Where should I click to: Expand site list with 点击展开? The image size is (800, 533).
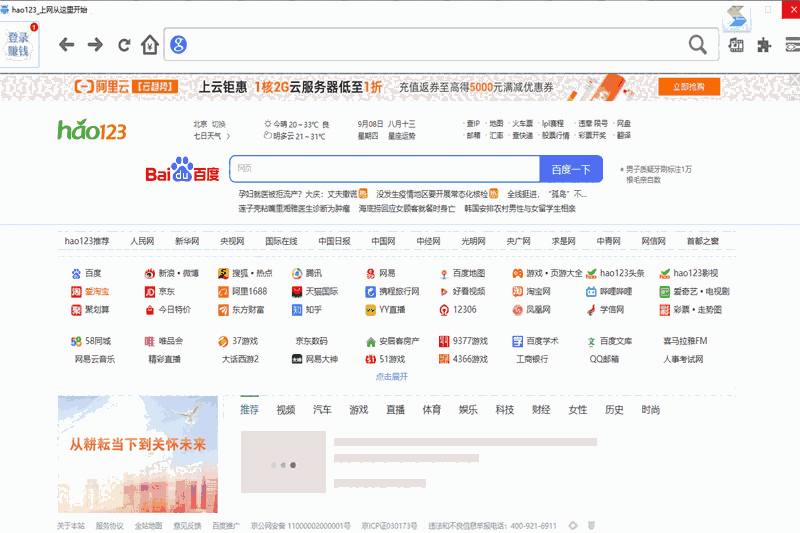coord(392,376)
